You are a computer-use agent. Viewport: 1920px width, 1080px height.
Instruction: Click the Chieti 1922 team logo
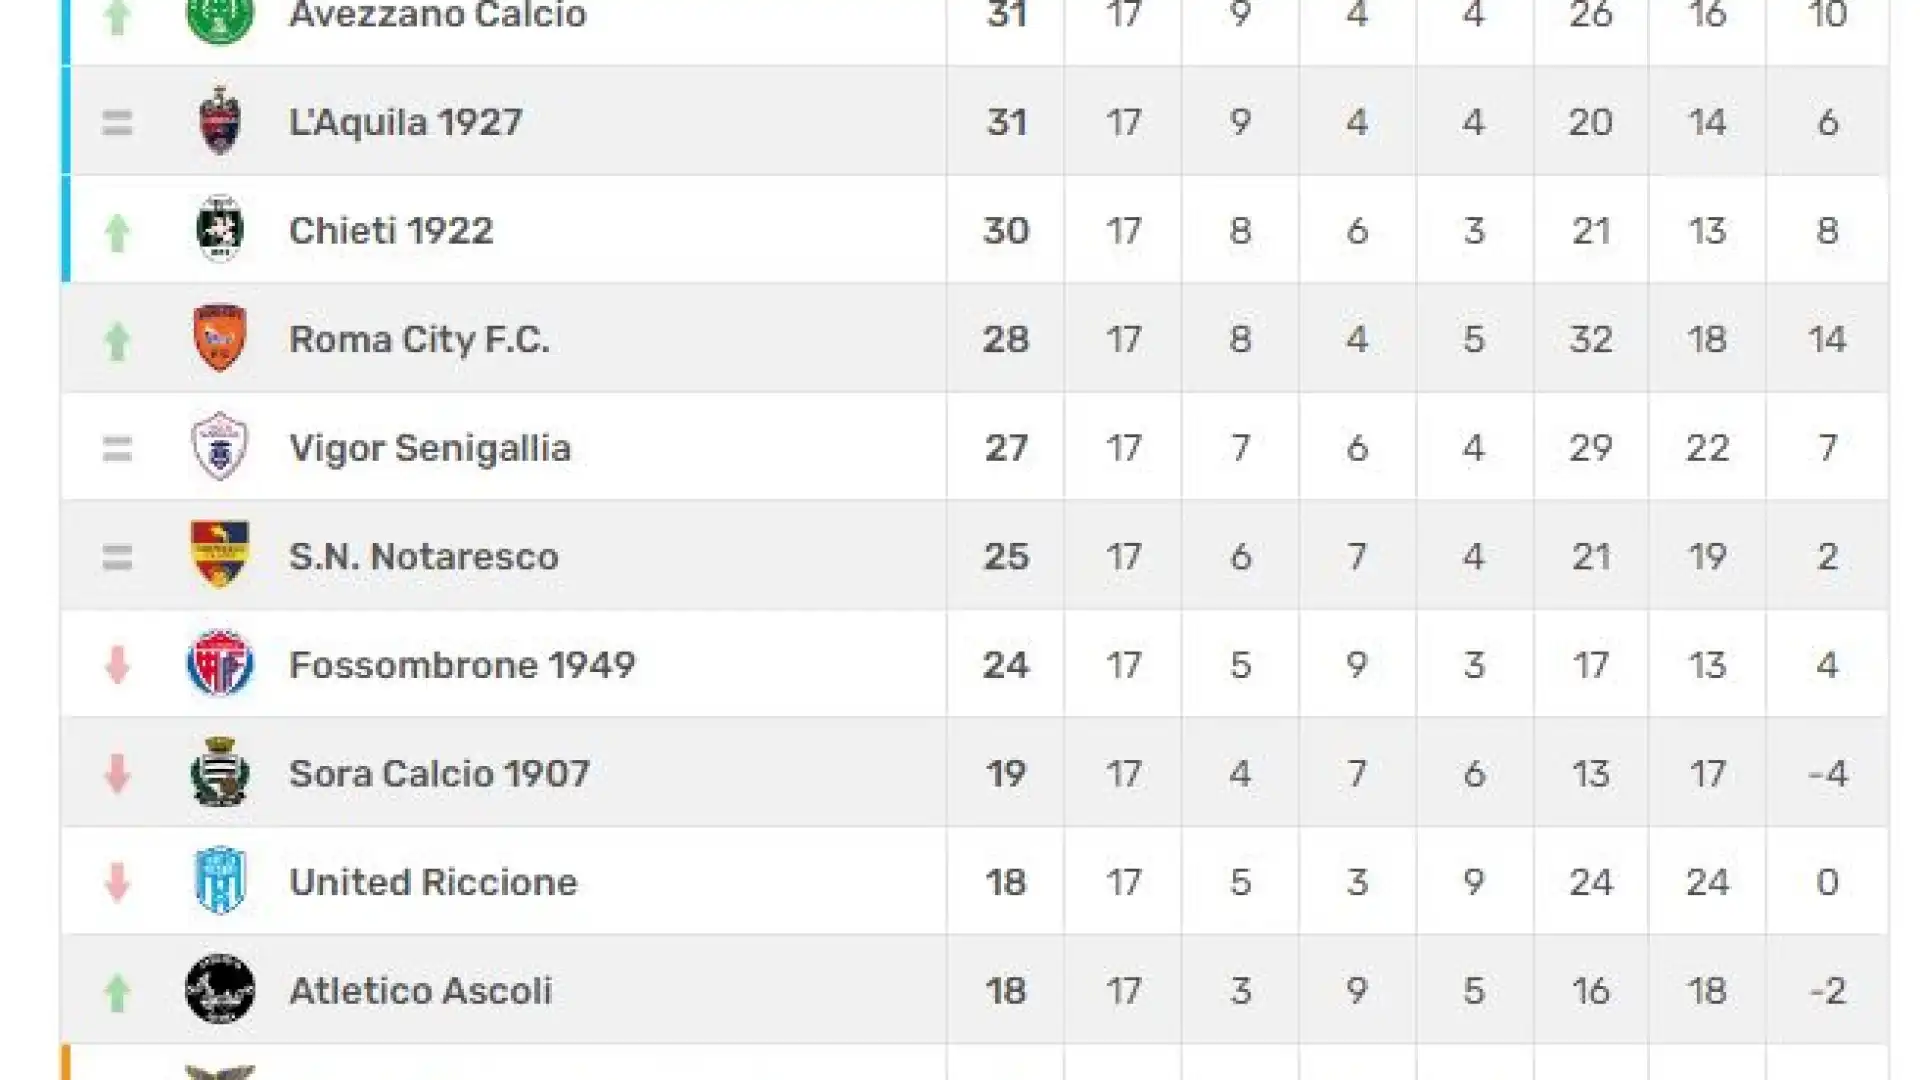220,229
